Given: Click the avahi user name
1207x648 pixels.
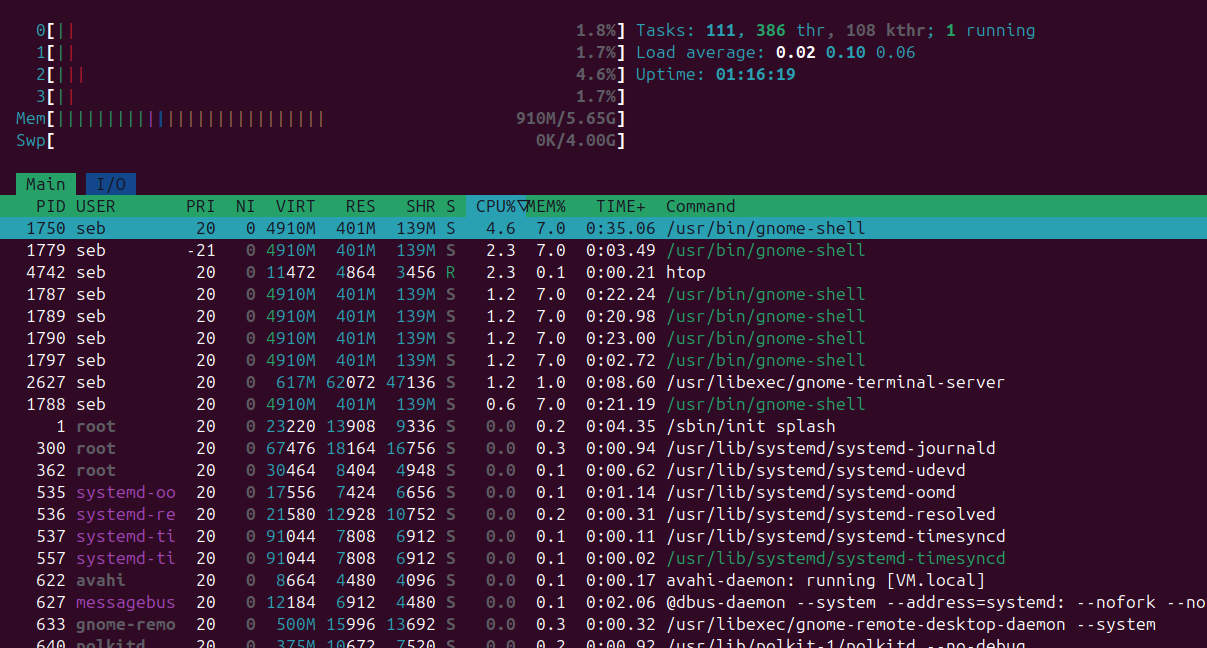Looking at the screenshot, I should click(101, 580).
